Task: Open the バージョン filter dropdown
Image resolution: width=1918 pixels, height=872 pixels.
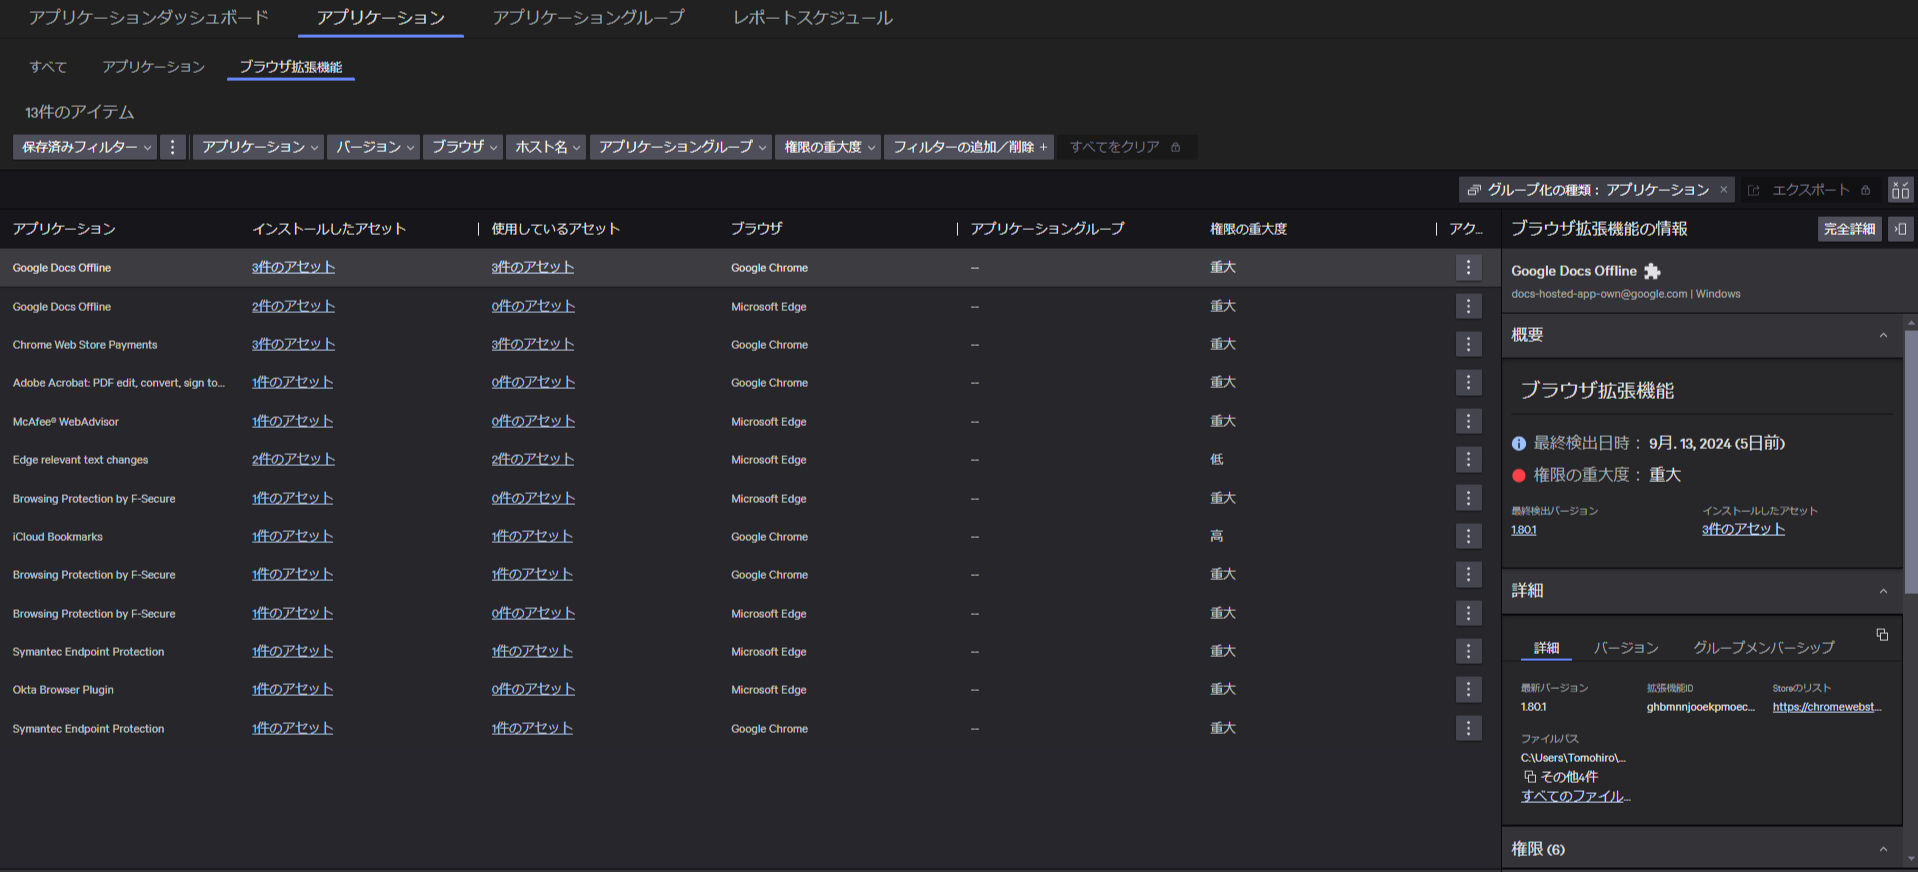Action: click(x=373, y=147)
